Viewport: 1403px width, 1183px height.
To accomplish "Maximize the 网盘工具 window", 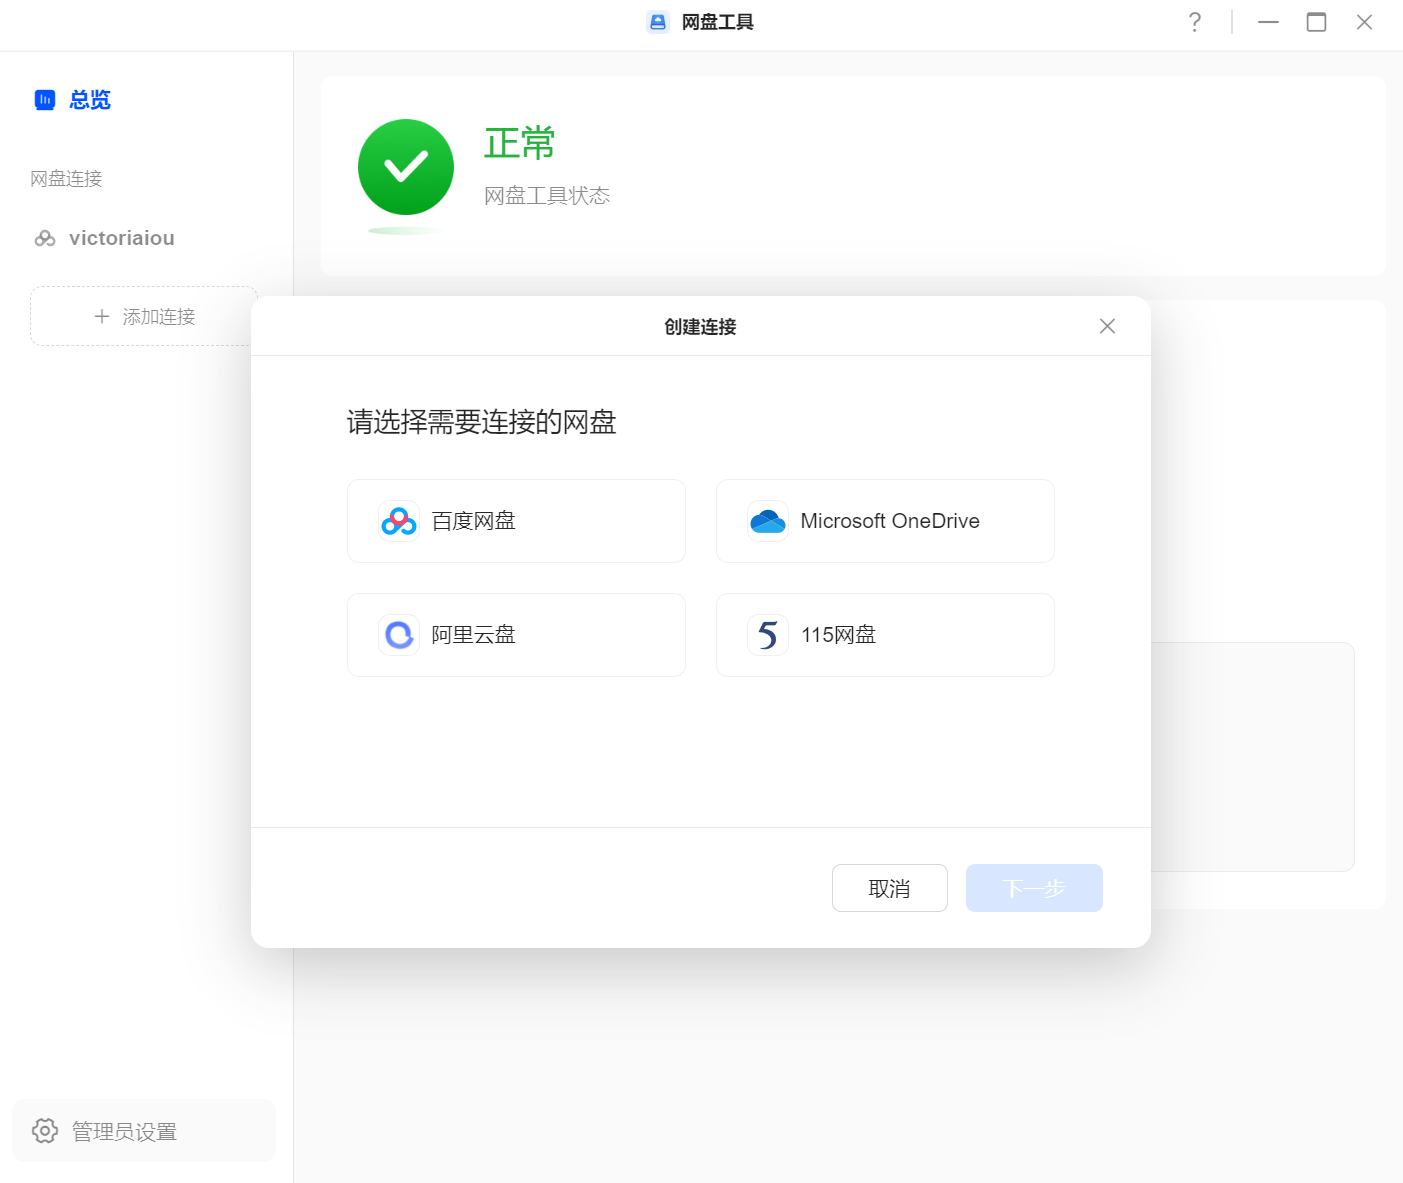I will [x=1316, y=22].
